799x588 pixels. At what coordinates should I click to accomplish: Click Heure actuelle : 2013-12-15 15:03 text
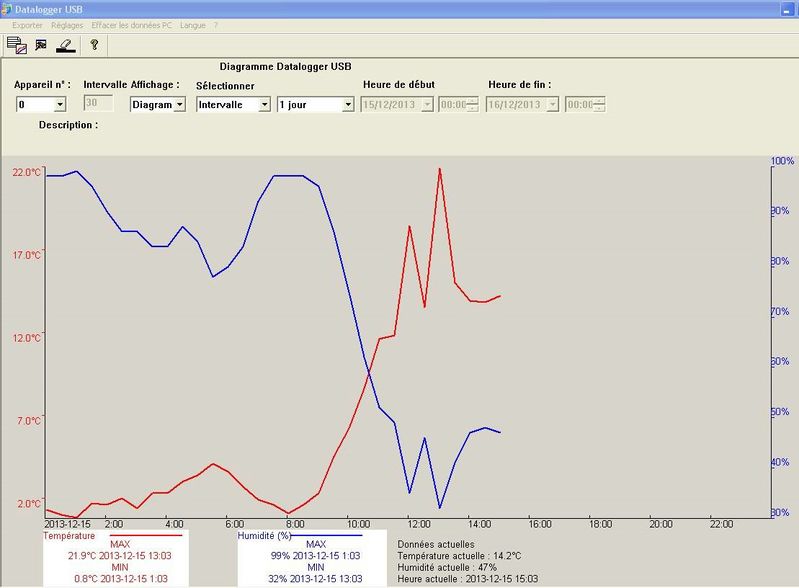pos(468,579)
